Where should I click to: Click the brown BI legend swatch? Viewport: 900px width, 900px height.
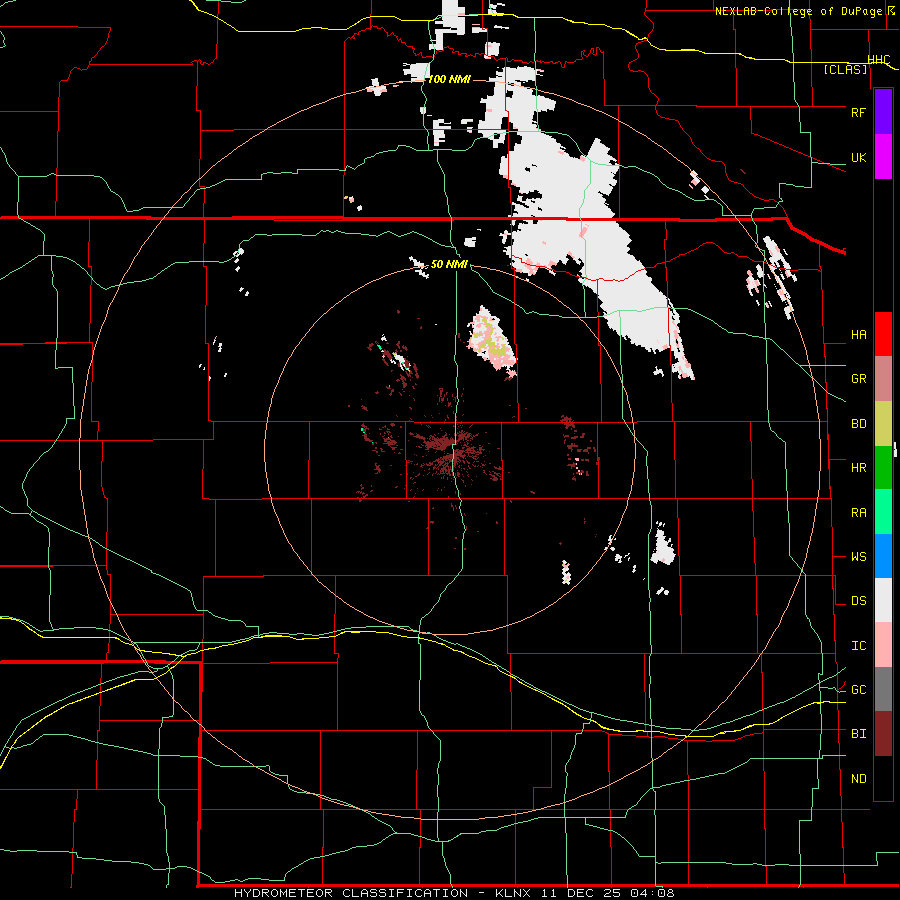pyautogui.click(x=883, y=734)
